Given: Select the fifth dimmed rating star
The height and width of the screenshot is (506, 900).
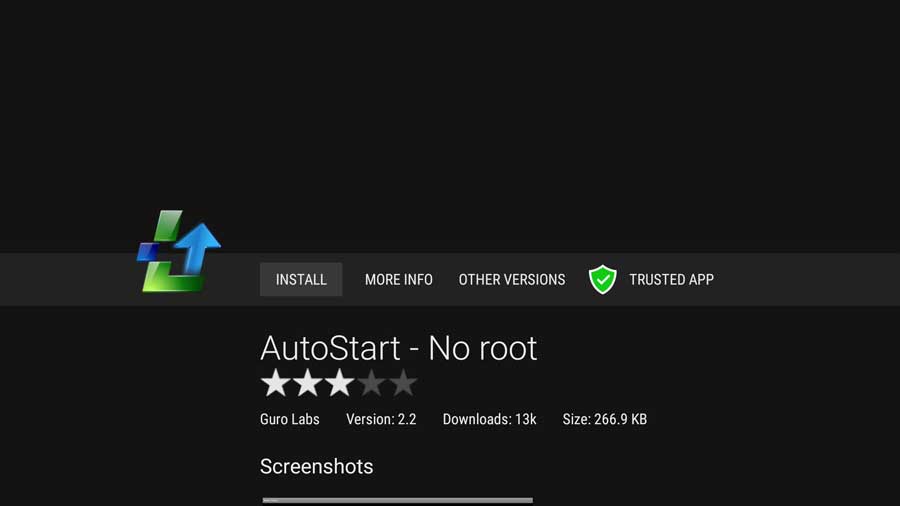Looking at the screenshot, I should click(403, 383).
